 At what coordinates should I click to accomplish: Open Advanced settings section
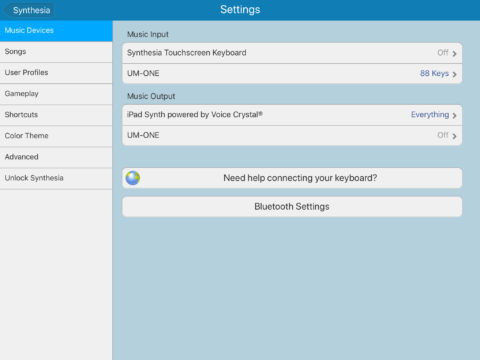(56, 157)
